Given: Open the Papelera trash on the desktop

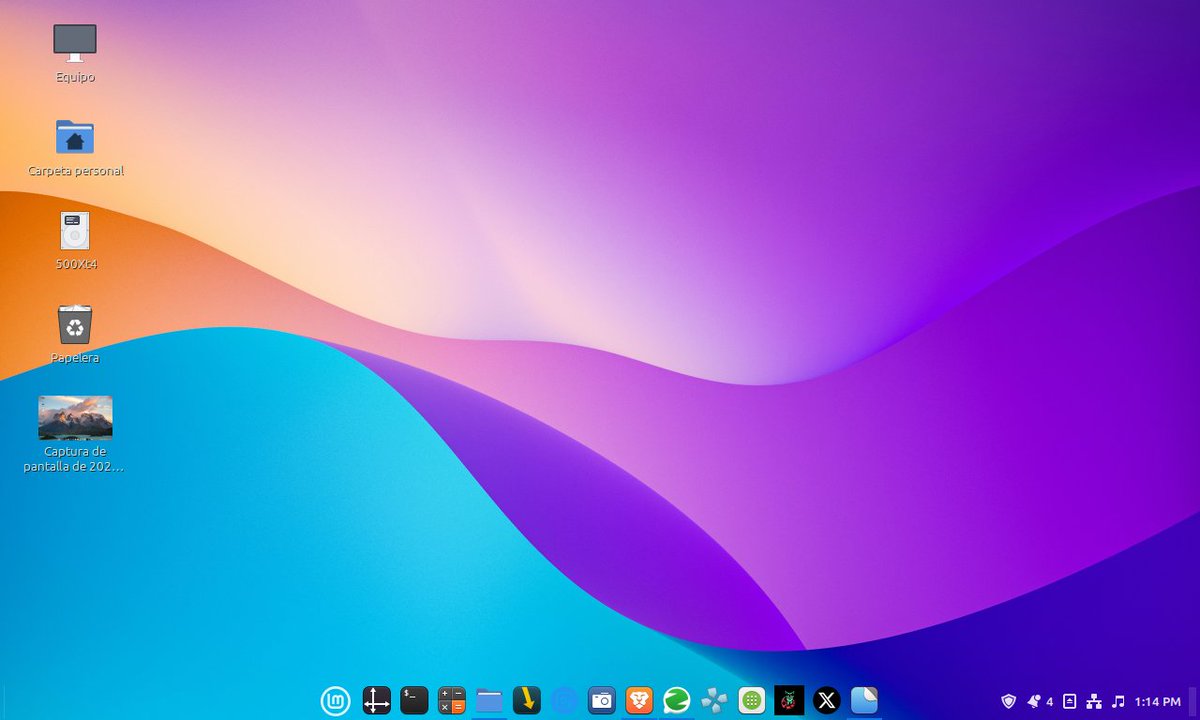Looking at the screenshot, I should click(x=74, y=325).
